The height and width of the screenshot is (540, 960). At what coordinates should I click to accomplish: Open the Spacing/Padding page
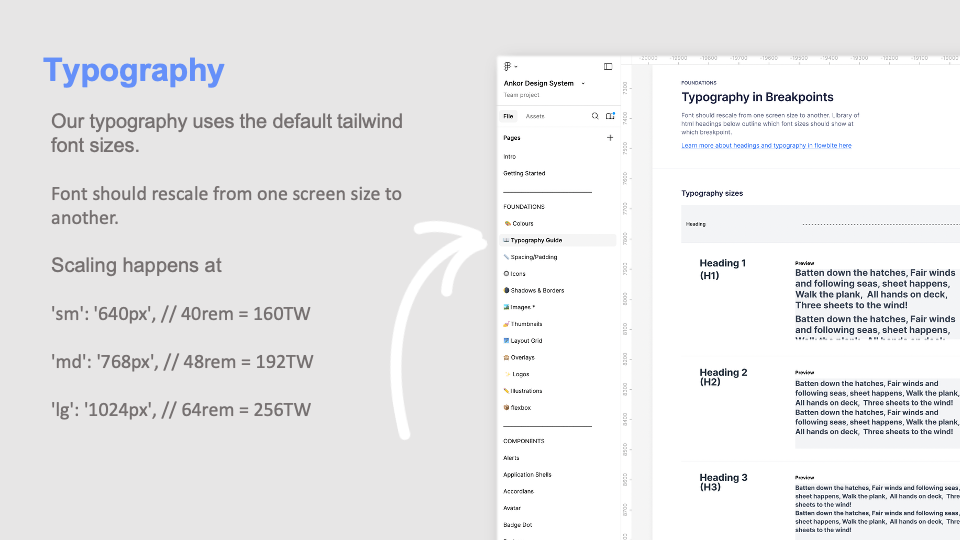533,257
